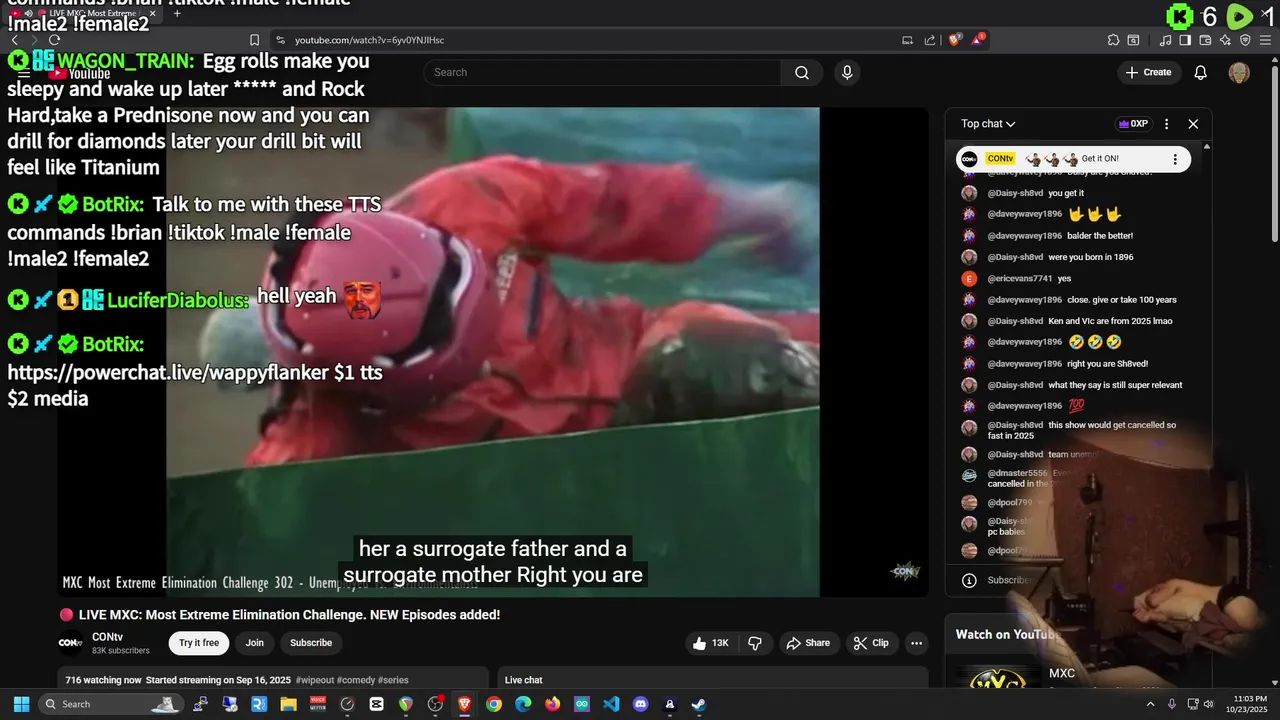Open the CONtv channel name link
Viewport: 1280px width, 720px height.
[107, 637]
